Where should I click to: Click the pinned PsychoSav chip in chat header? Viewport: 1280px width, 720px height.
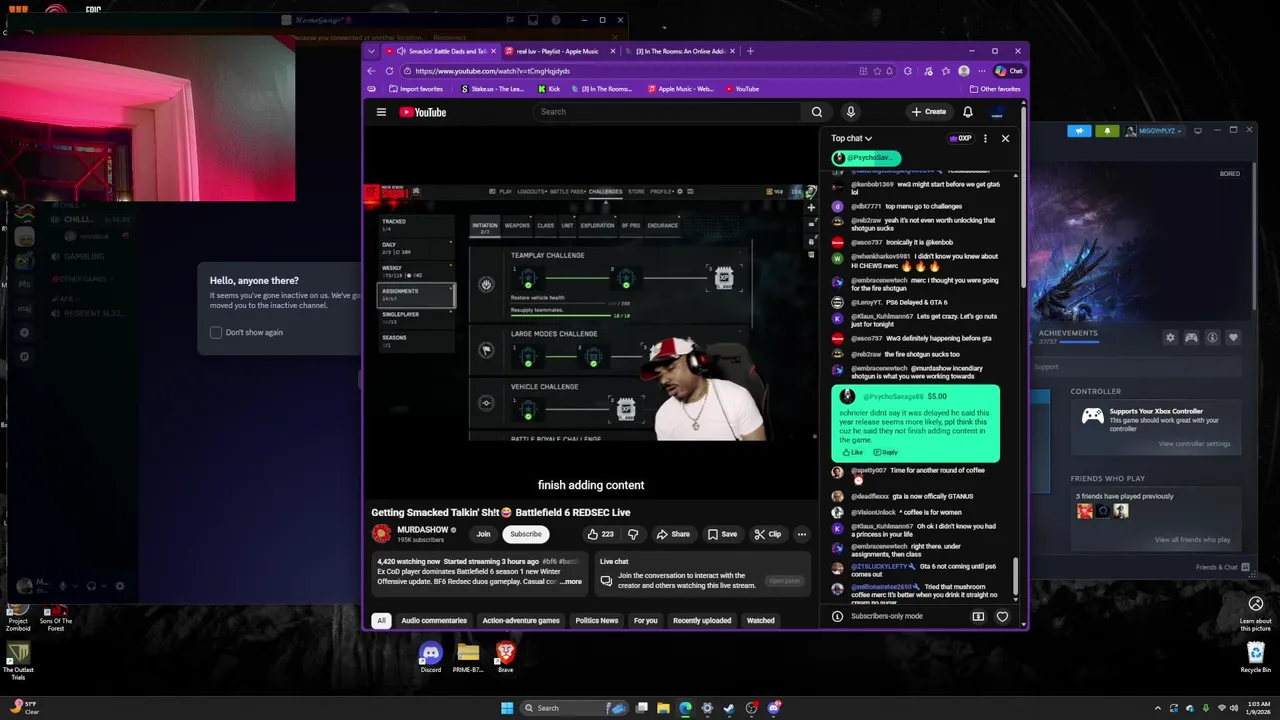(x=866, y=158)
